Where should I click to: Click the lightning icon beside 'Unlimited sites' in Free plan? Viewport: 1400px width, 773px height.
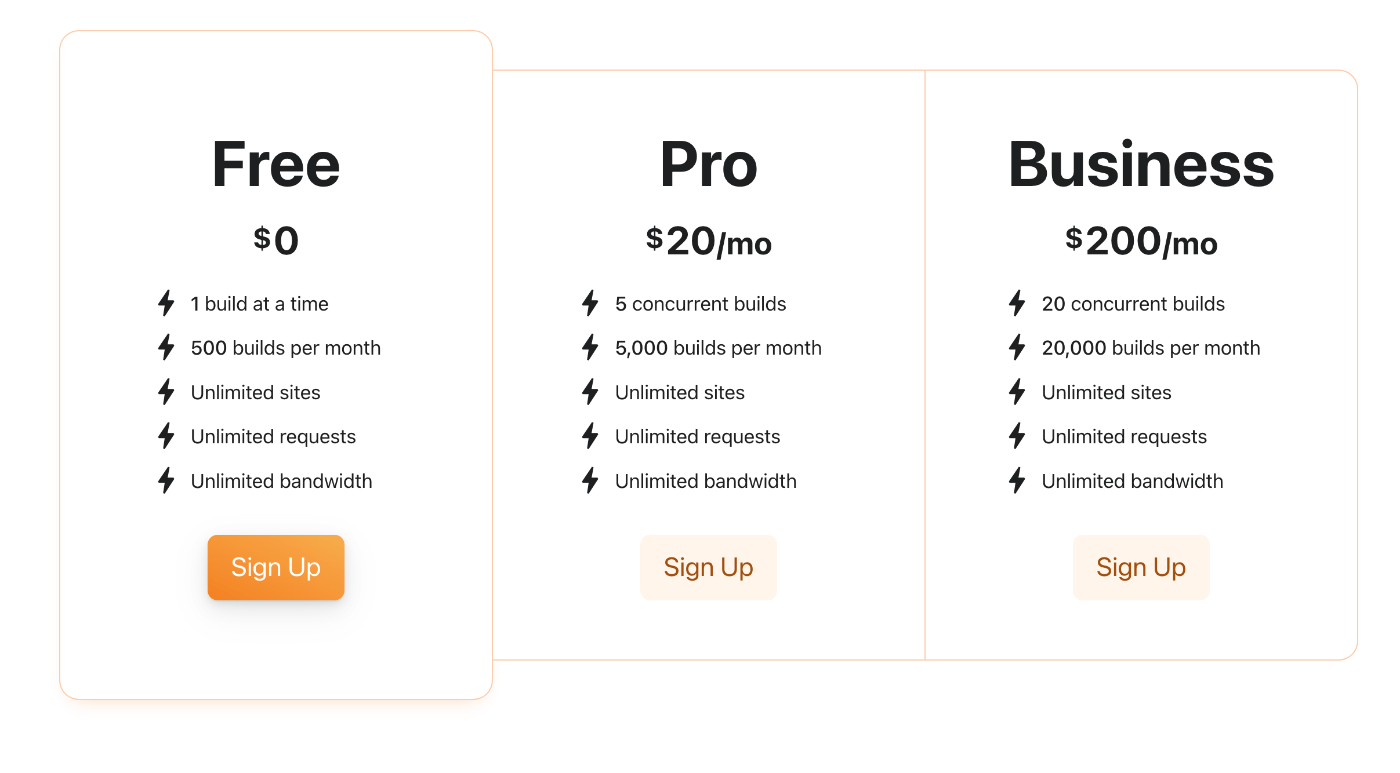point(166,392)
